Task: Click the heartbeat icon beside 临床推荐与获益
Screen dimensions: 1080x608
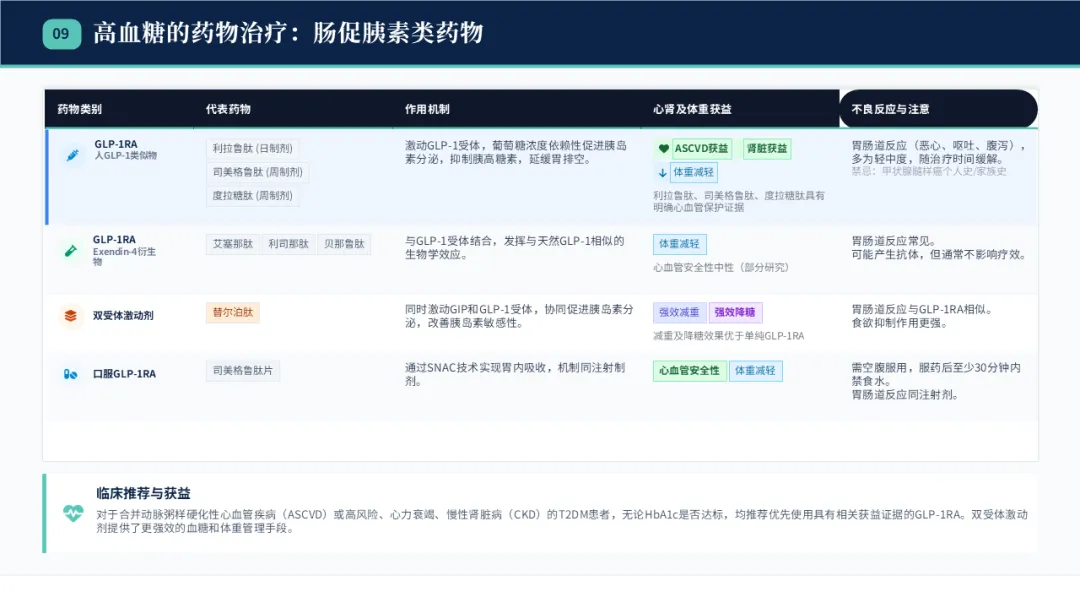Action: click(x=73, y=513)
